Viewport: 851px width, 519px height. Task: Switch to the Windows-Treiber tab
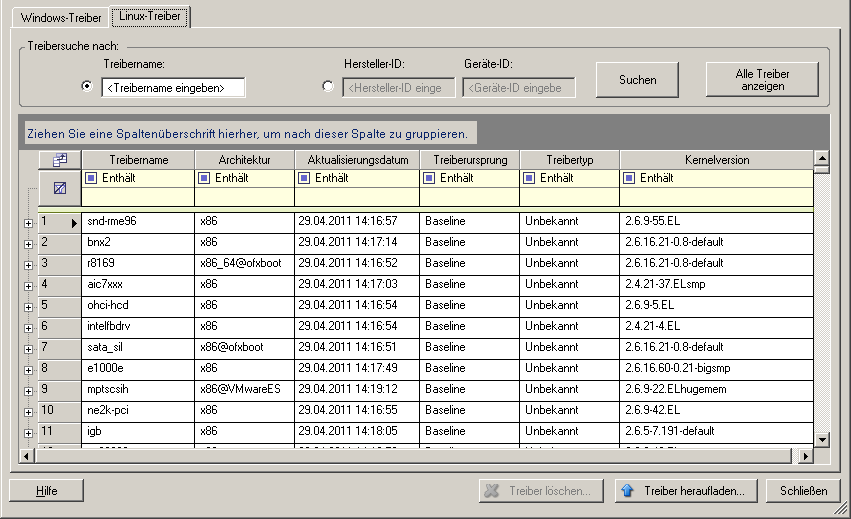coord(56,17)
